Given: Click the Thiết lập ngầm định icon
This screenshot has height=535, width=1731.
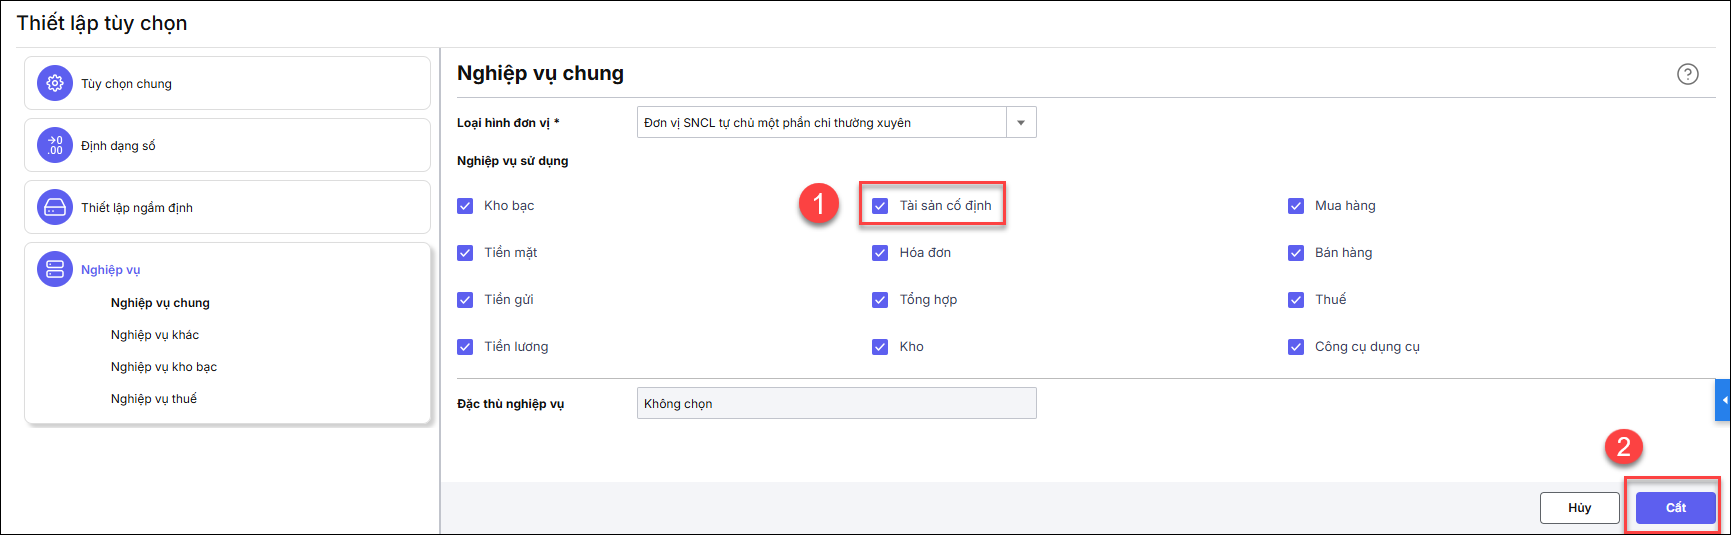Looking at the screenshot, I should [x=55, y=208].
